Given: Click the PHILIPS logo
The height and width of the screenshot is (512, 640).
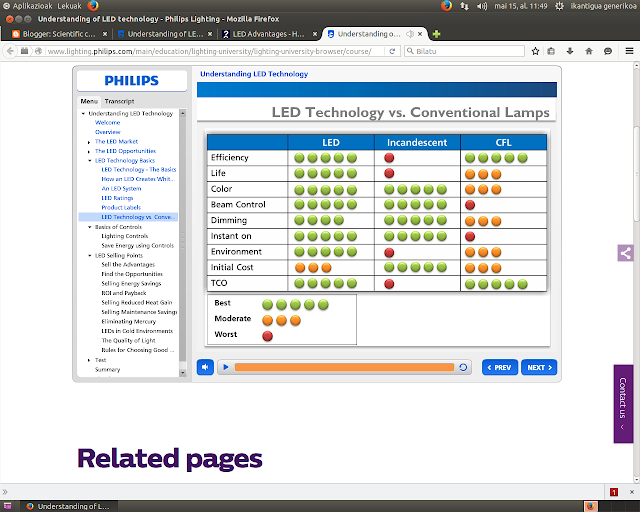Looking at the screenshot, I should pyautogui.click(x=131, y=80).
